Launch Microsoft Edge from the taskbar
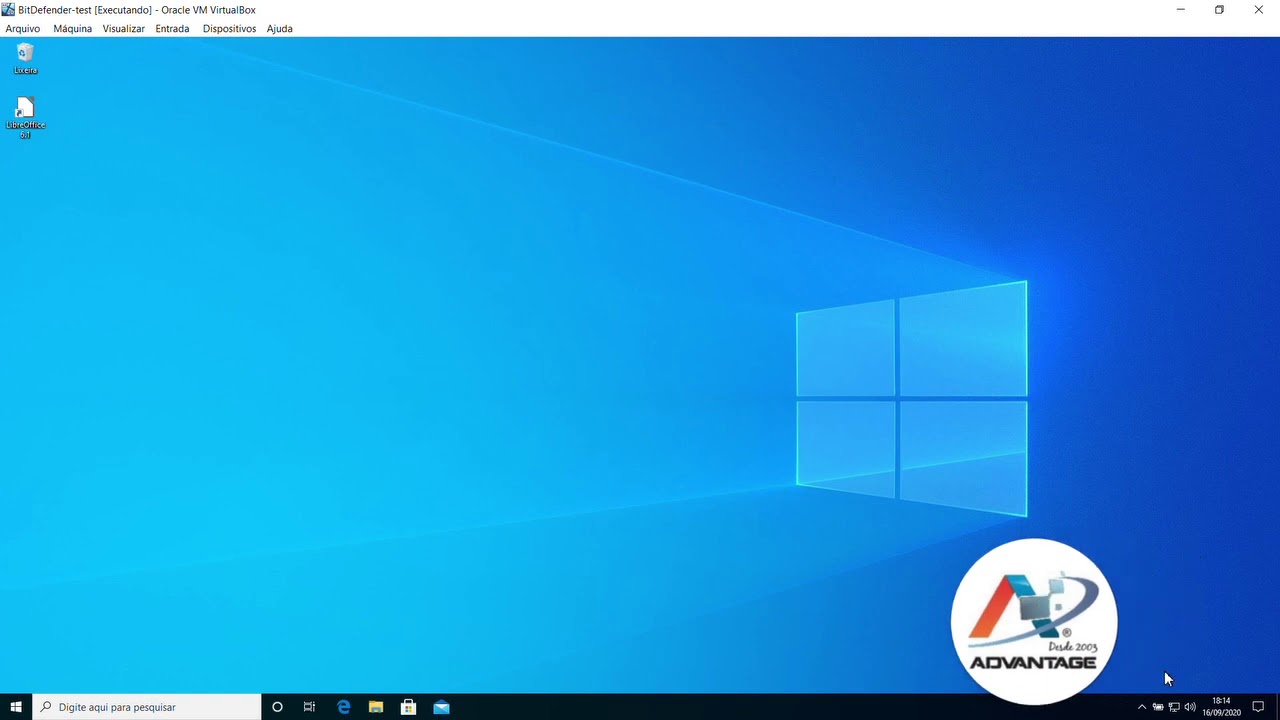This screenshot has height=720, width=1280. pos(343,707)
